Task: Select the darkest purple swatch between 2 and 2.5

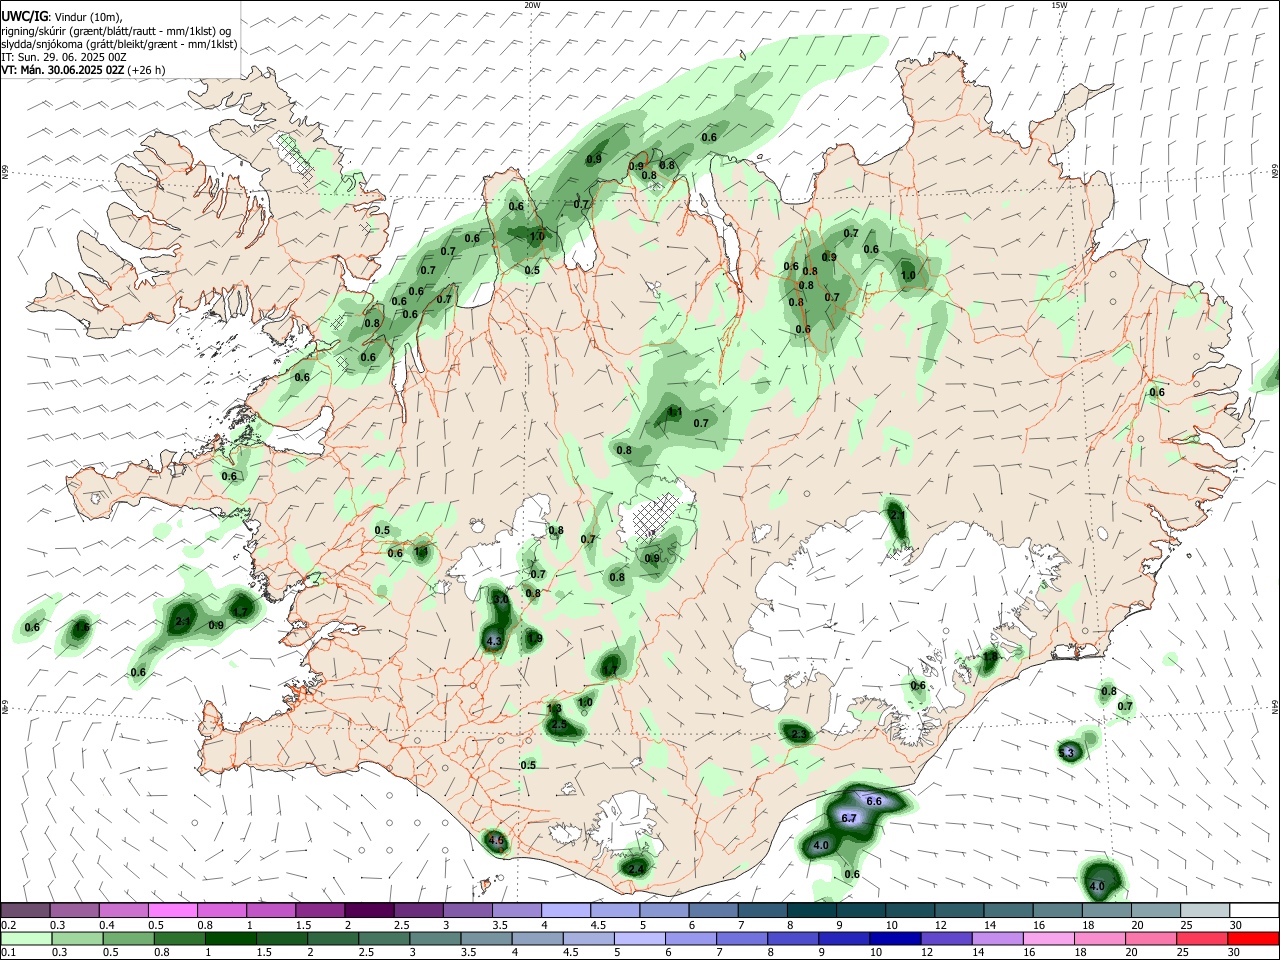Action: pyautogui.click(x=369, y=910)
